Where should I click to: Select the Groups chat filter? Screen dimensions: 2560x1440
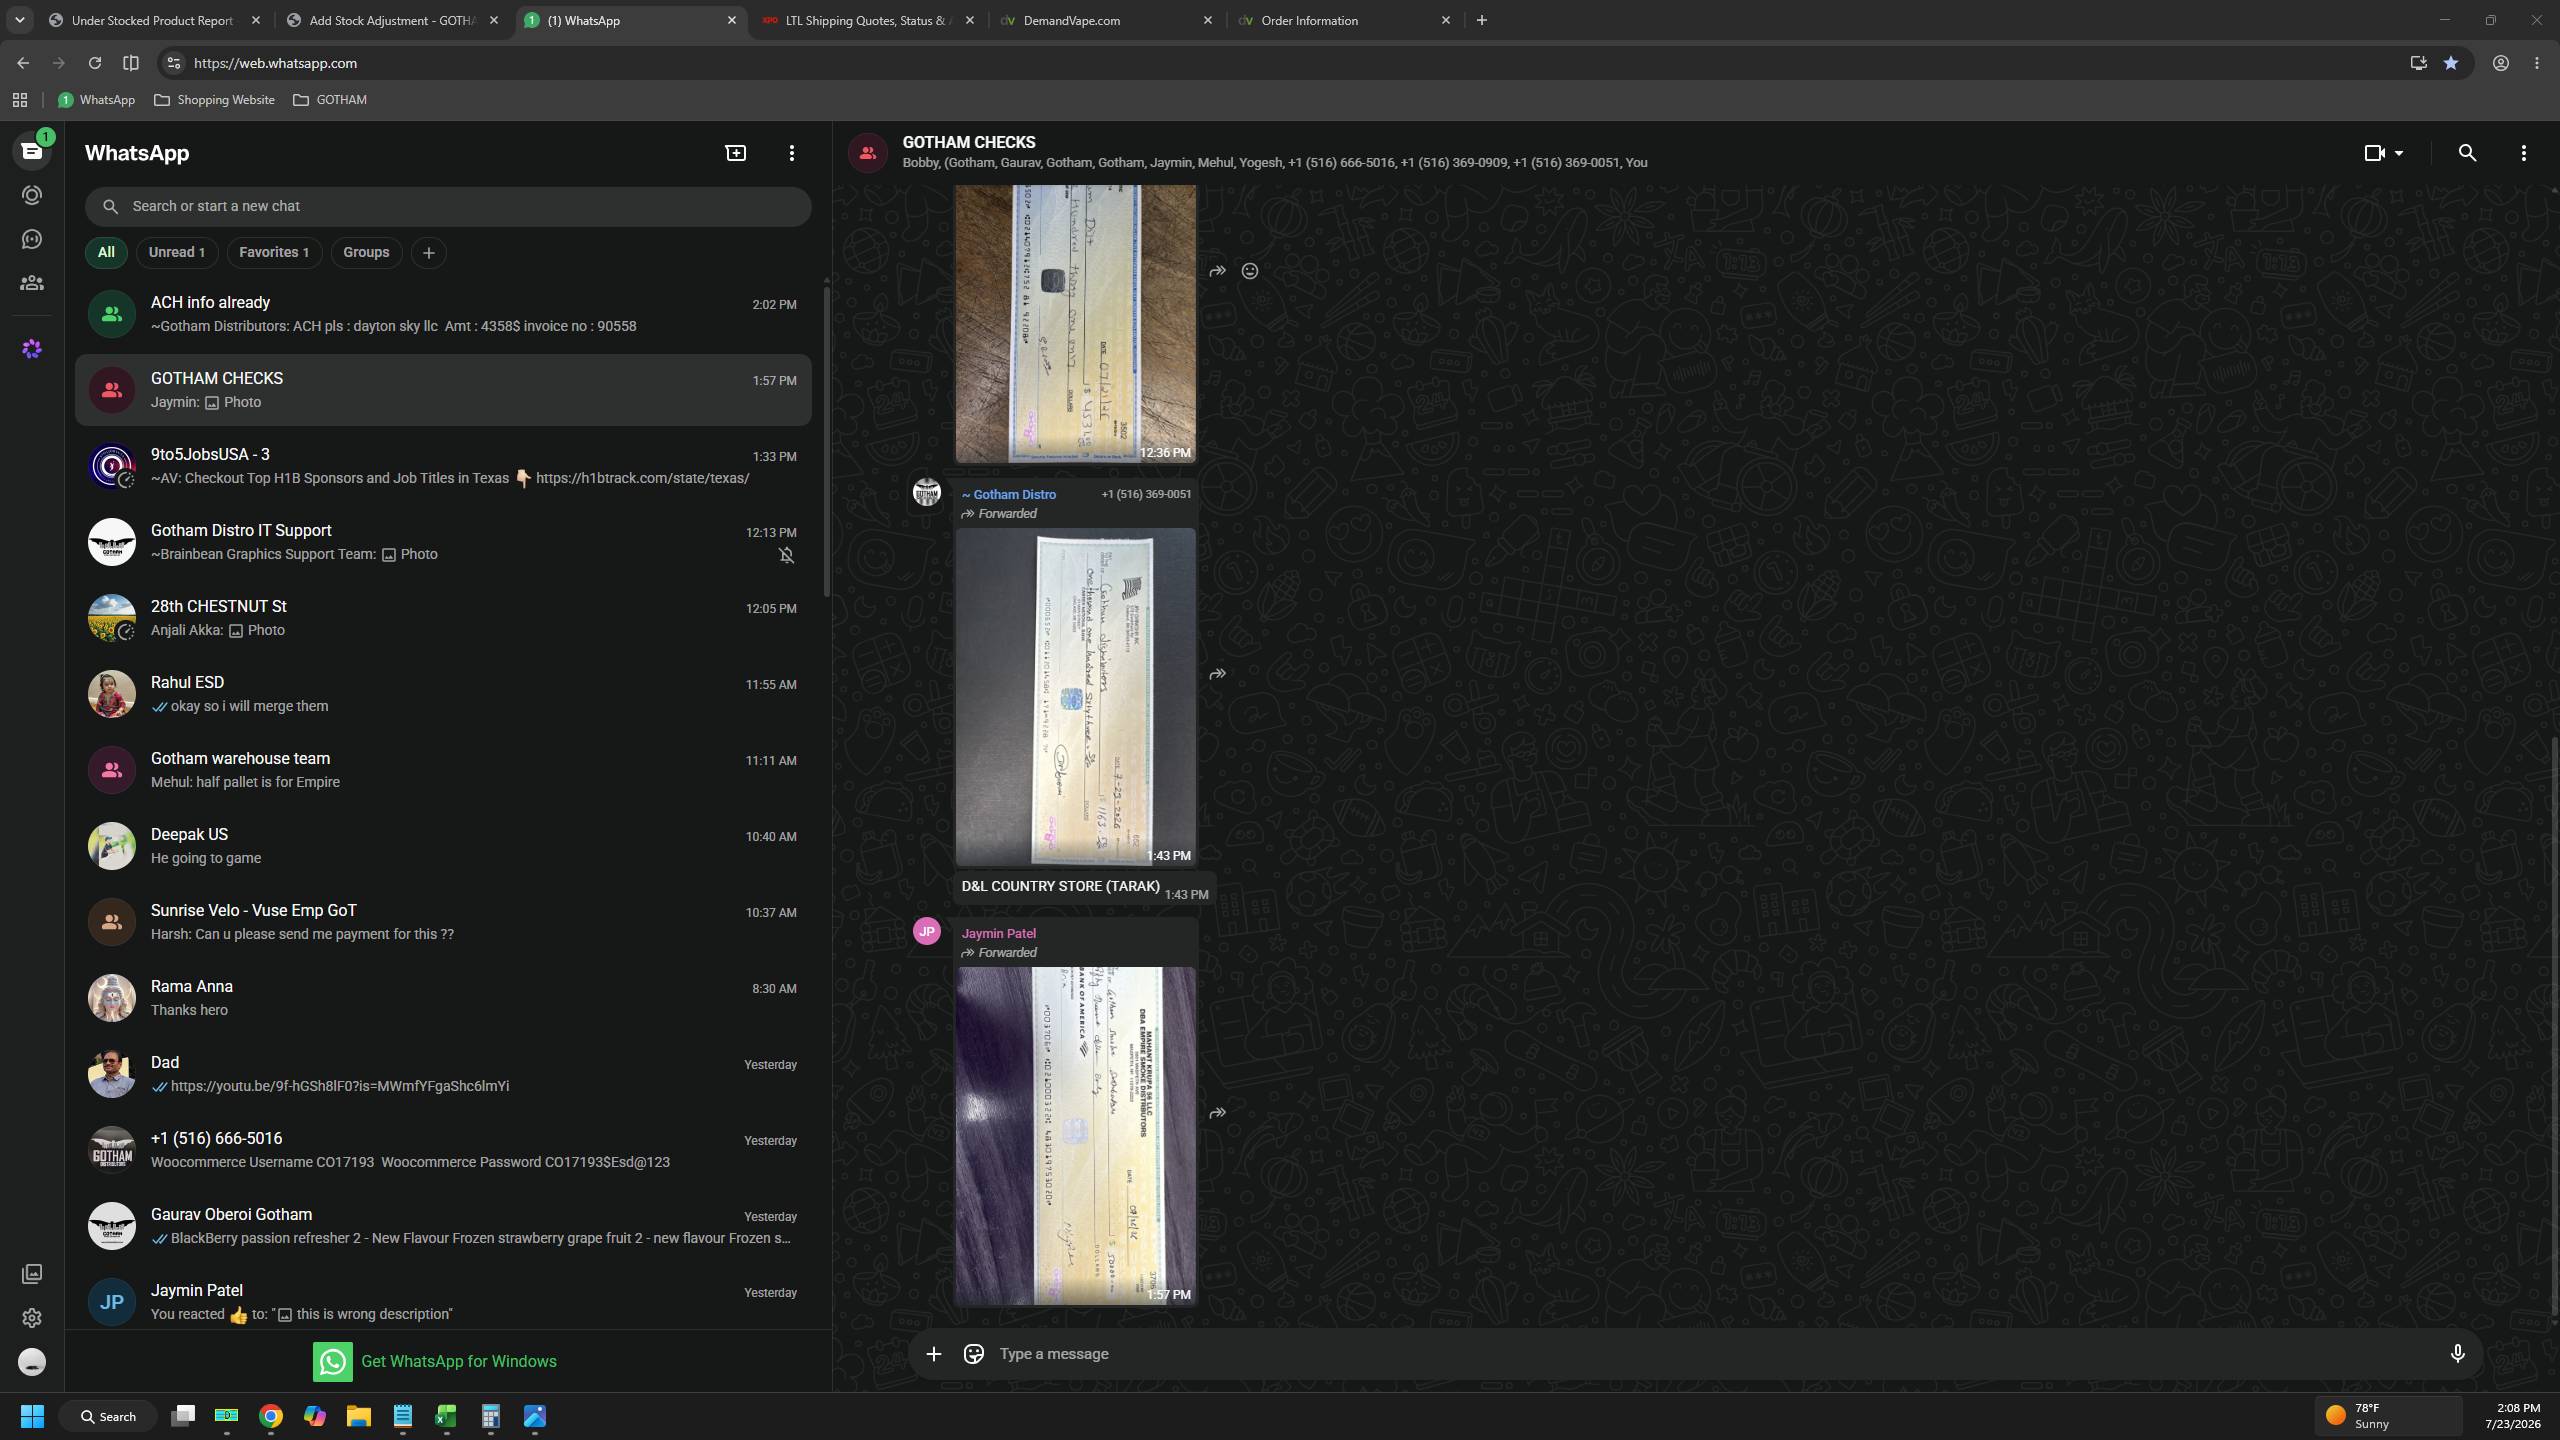pos(366,252)
